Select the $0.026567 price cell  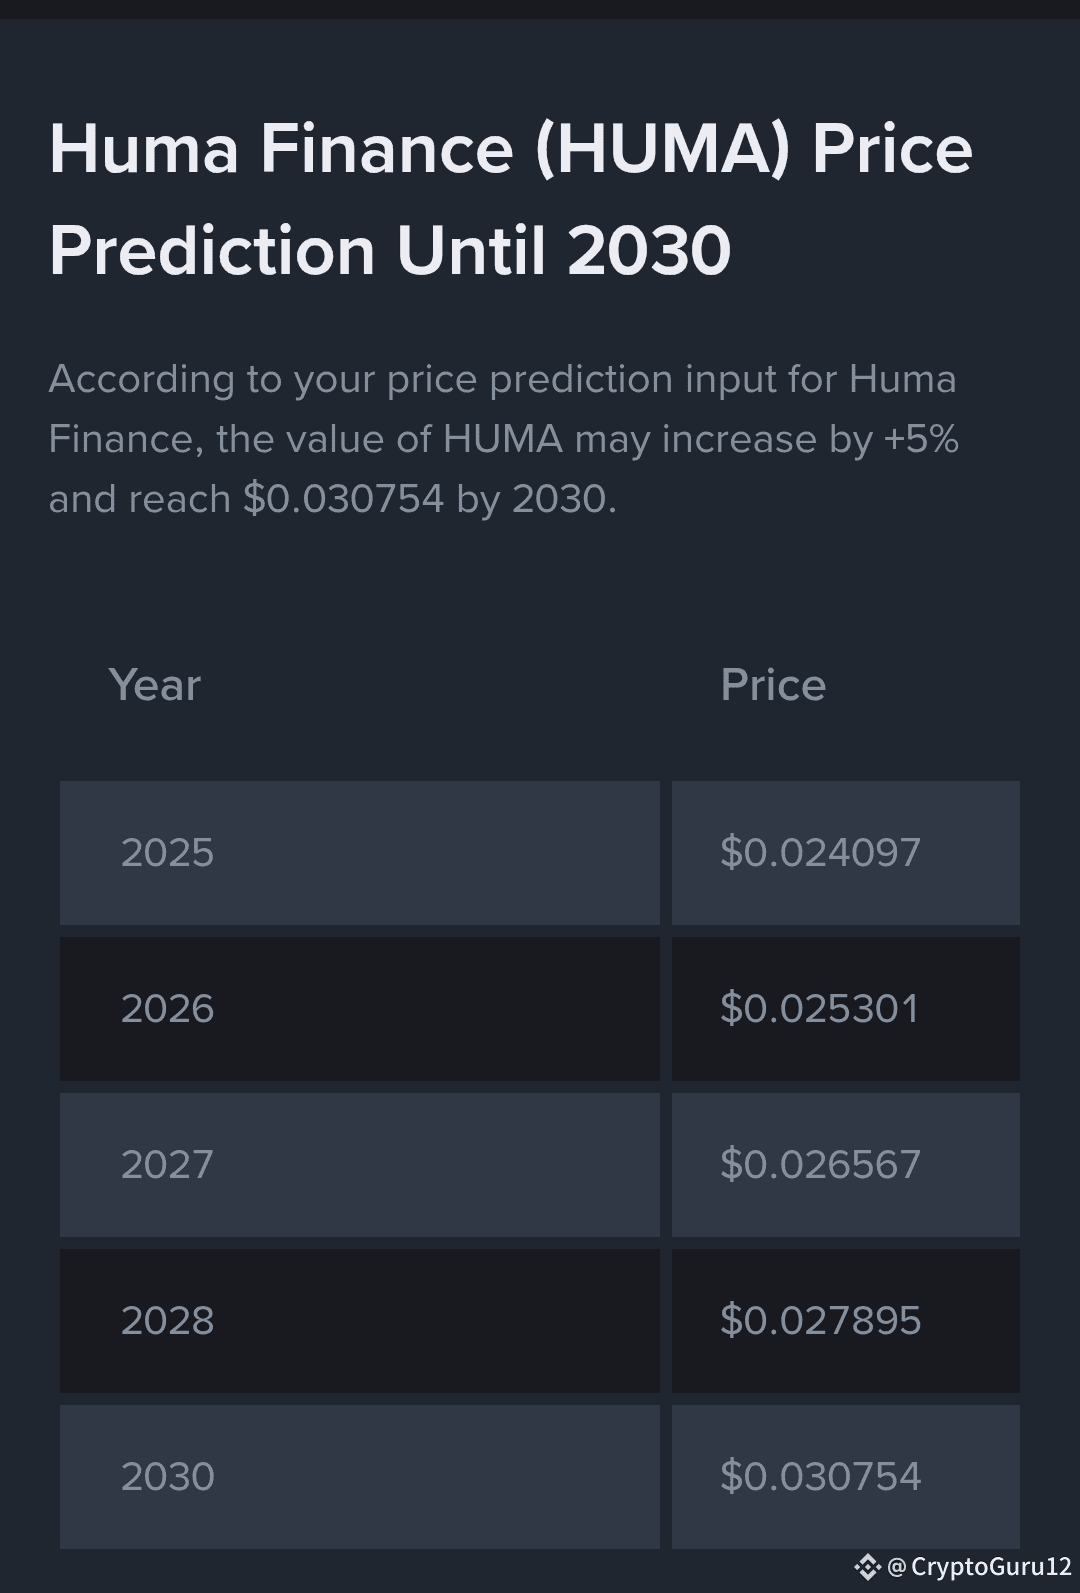846,1165
